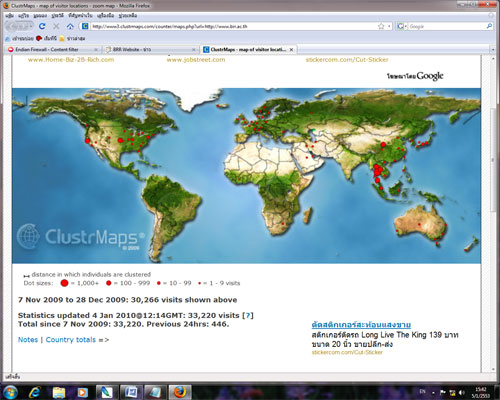Reload the page with the refresh icon

pos(42,26)
